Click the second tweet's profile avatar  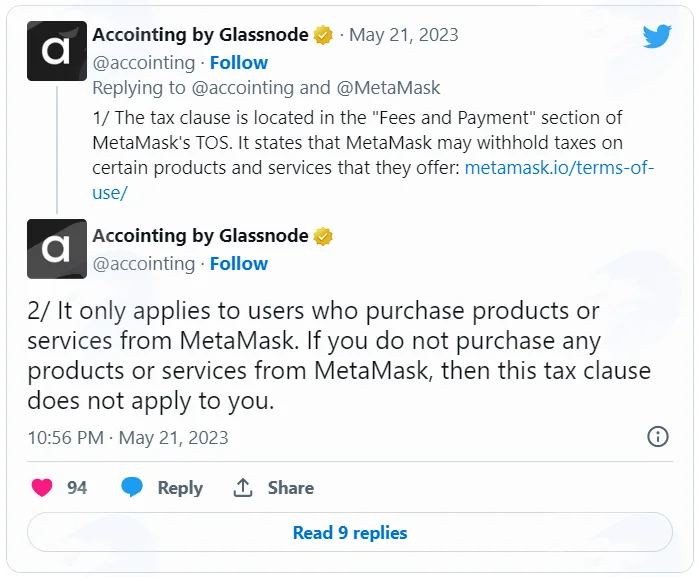point(57,248)
